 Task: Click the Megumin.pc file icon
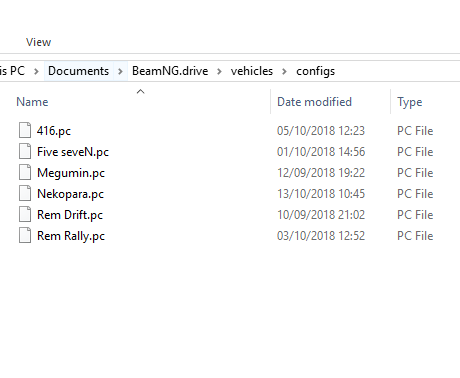click(x=25, y=172)
